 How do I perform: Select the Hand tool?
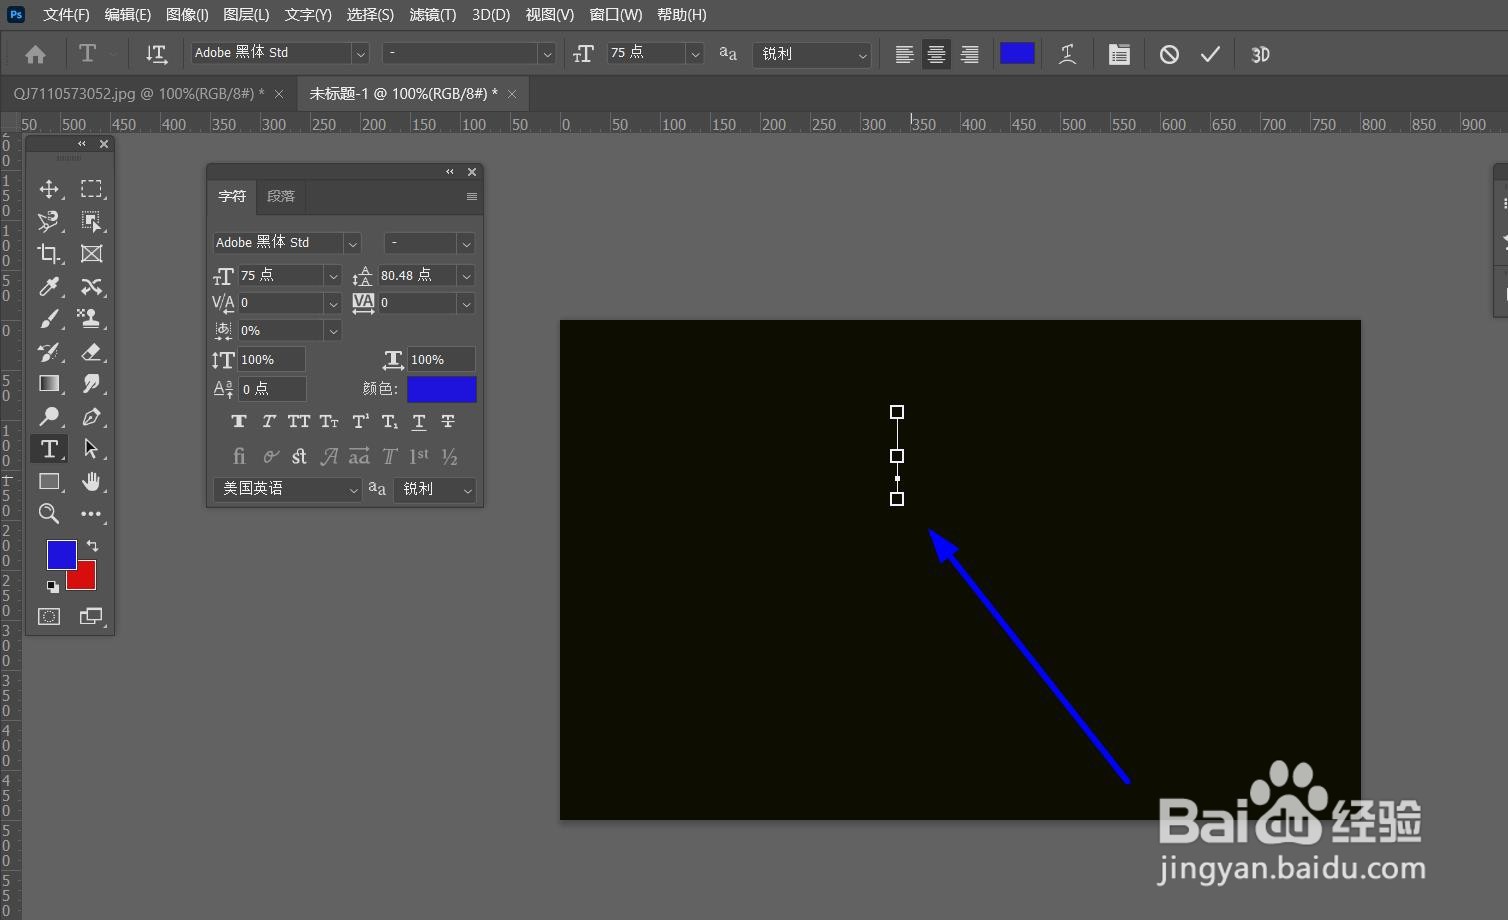(x=91, y=482)
